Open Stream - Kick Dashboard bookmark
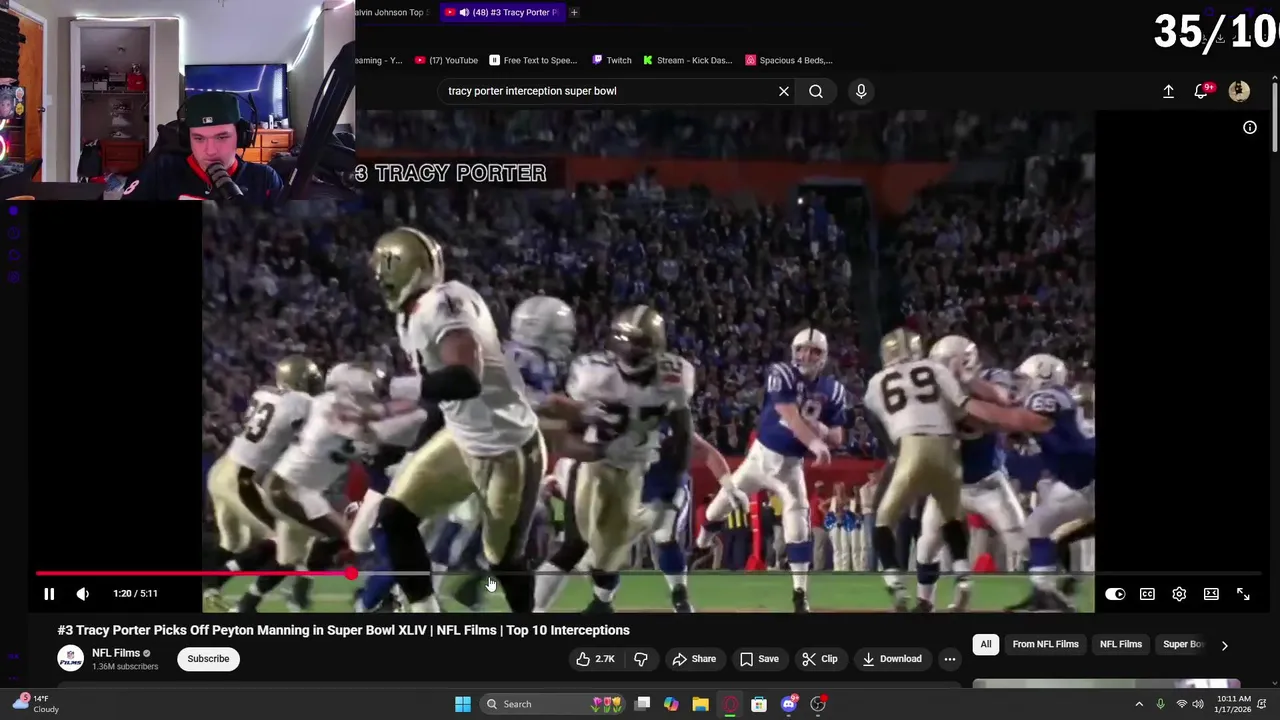The height and width of the screenshot is (720, 1280). click(688, 60)
